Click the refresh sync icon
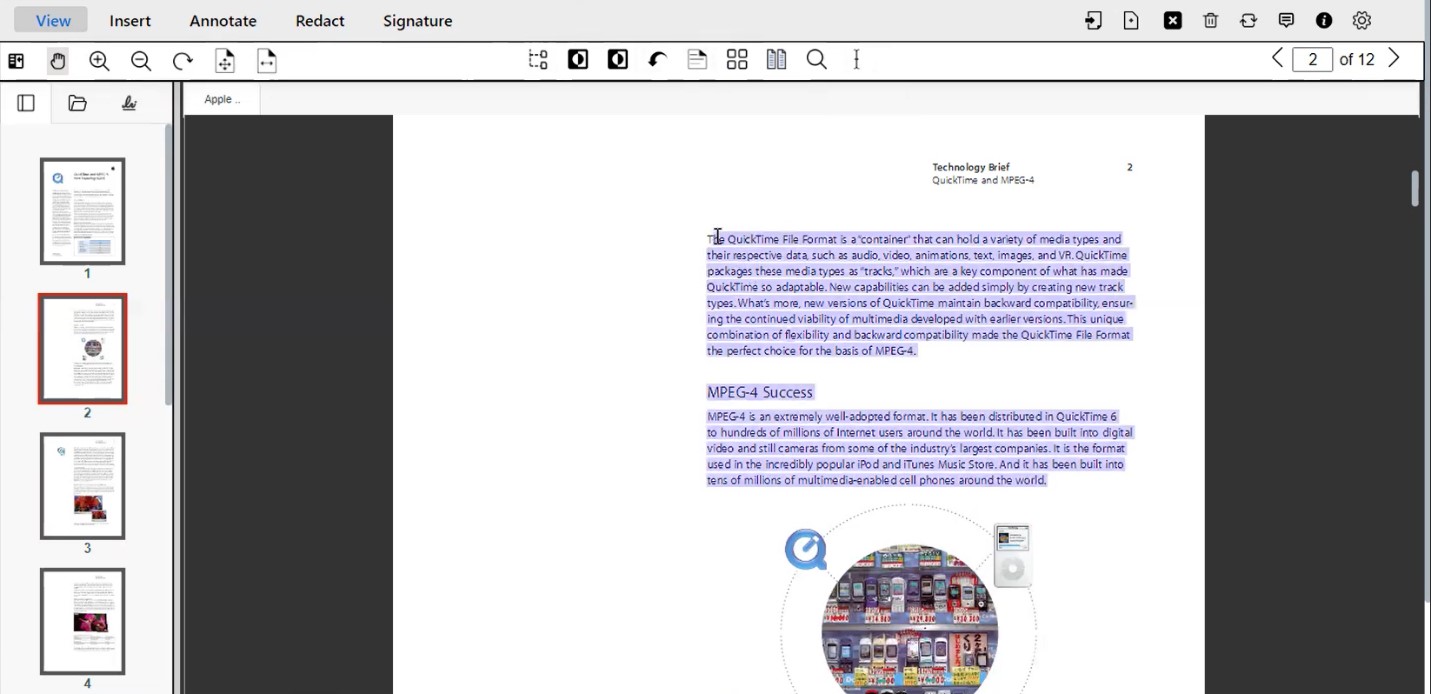The height and width of the screenshot is (694, 1431). click(x=1248, y=21)
